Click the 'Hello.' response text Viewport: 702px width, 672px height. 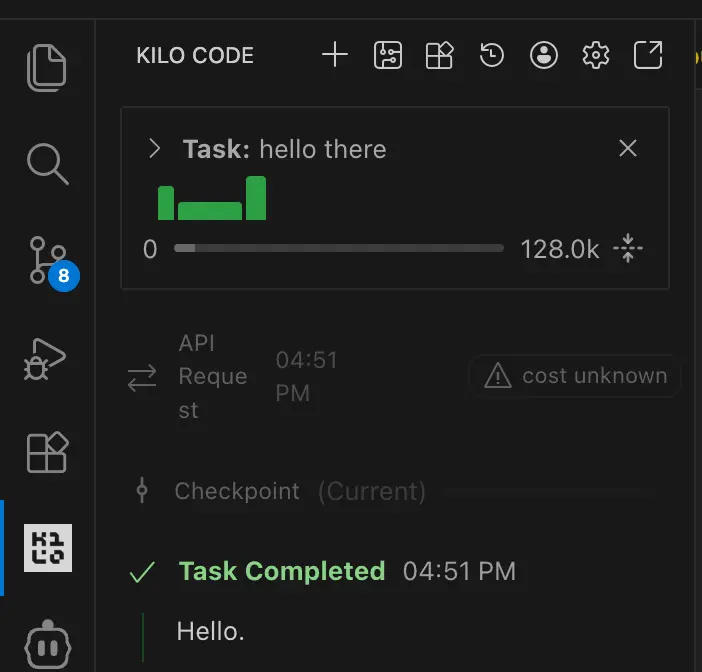(210, 632)
